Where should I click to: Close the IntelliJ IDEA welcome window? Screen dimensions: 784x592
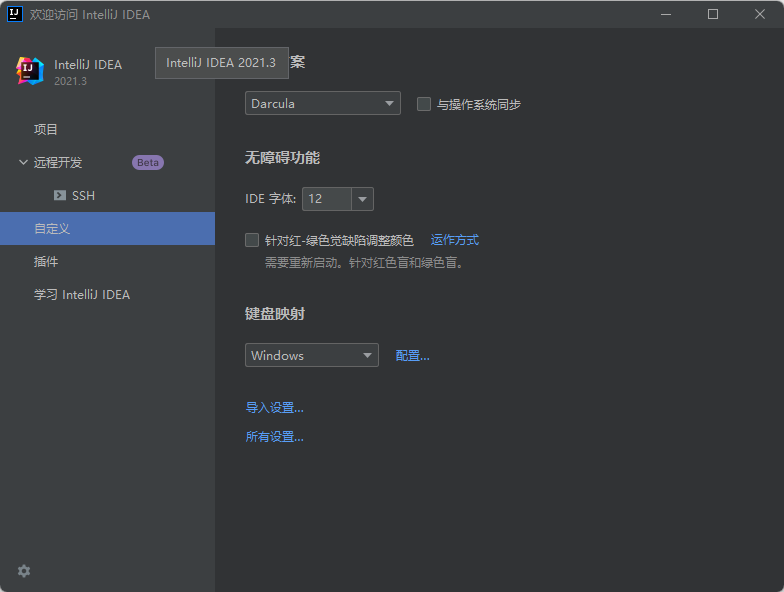760,14
